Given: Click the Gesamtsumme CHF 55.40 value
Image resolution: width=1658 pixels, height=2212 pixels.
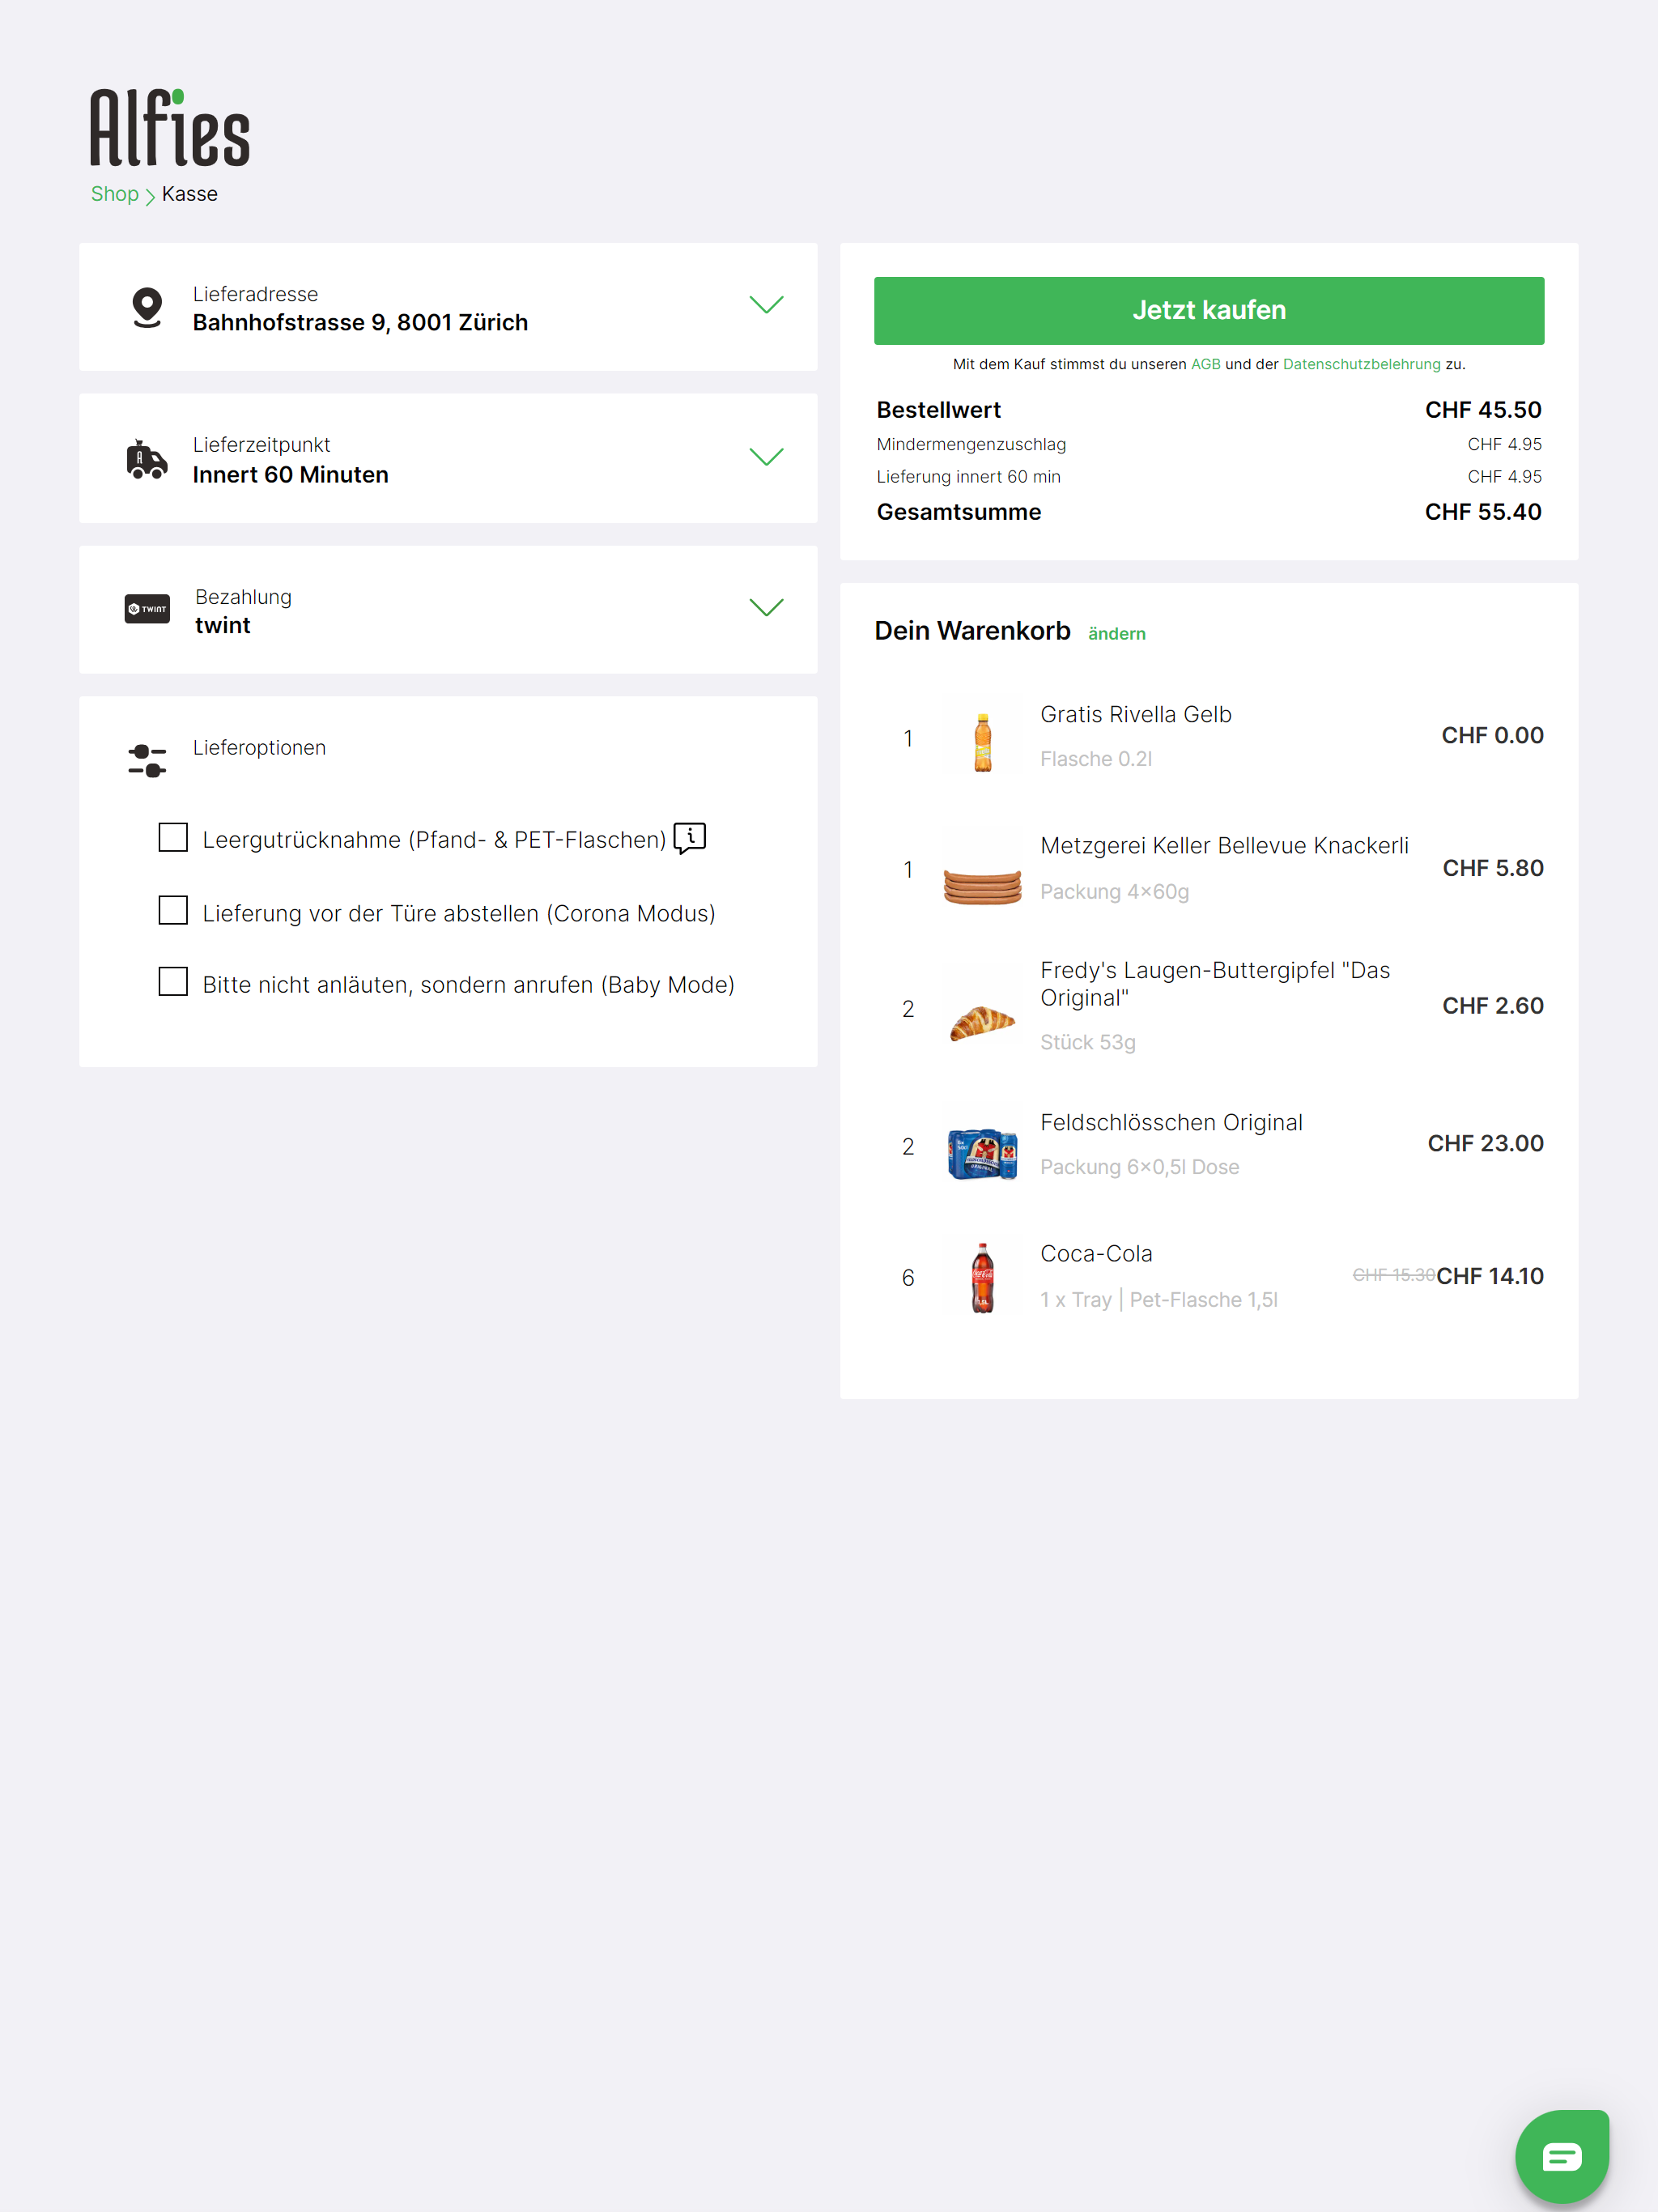Looking at the screenshot, I should (x=1483, y=512).
